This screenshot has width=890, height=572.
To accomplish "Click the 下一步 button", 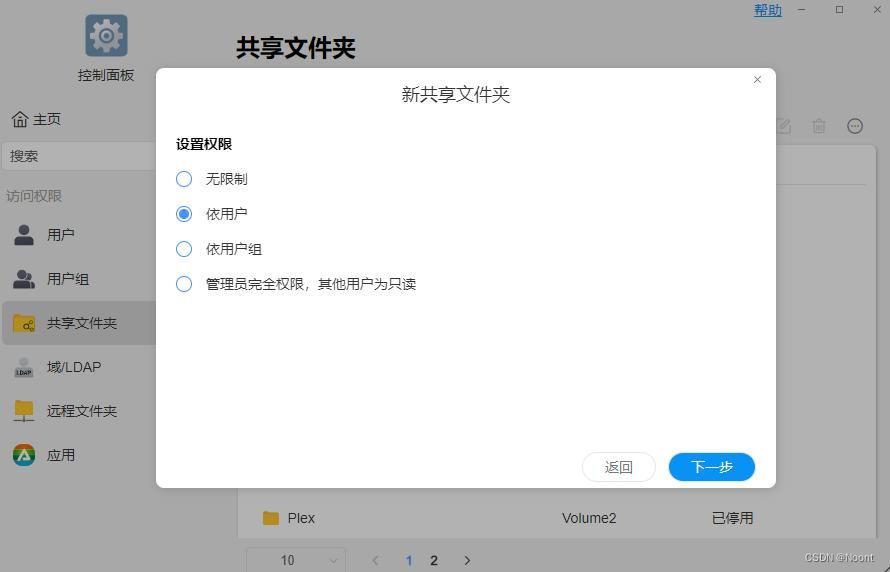I will [711, 467].
